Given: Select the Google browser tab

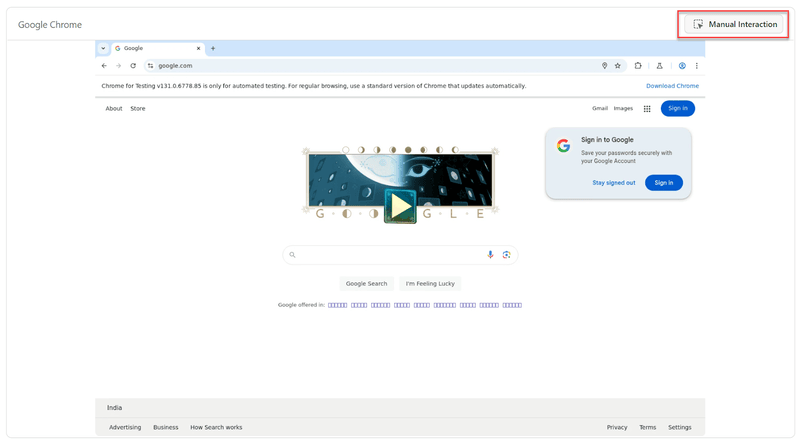Looking at the screenshot, I should click(x=157, y=48).
